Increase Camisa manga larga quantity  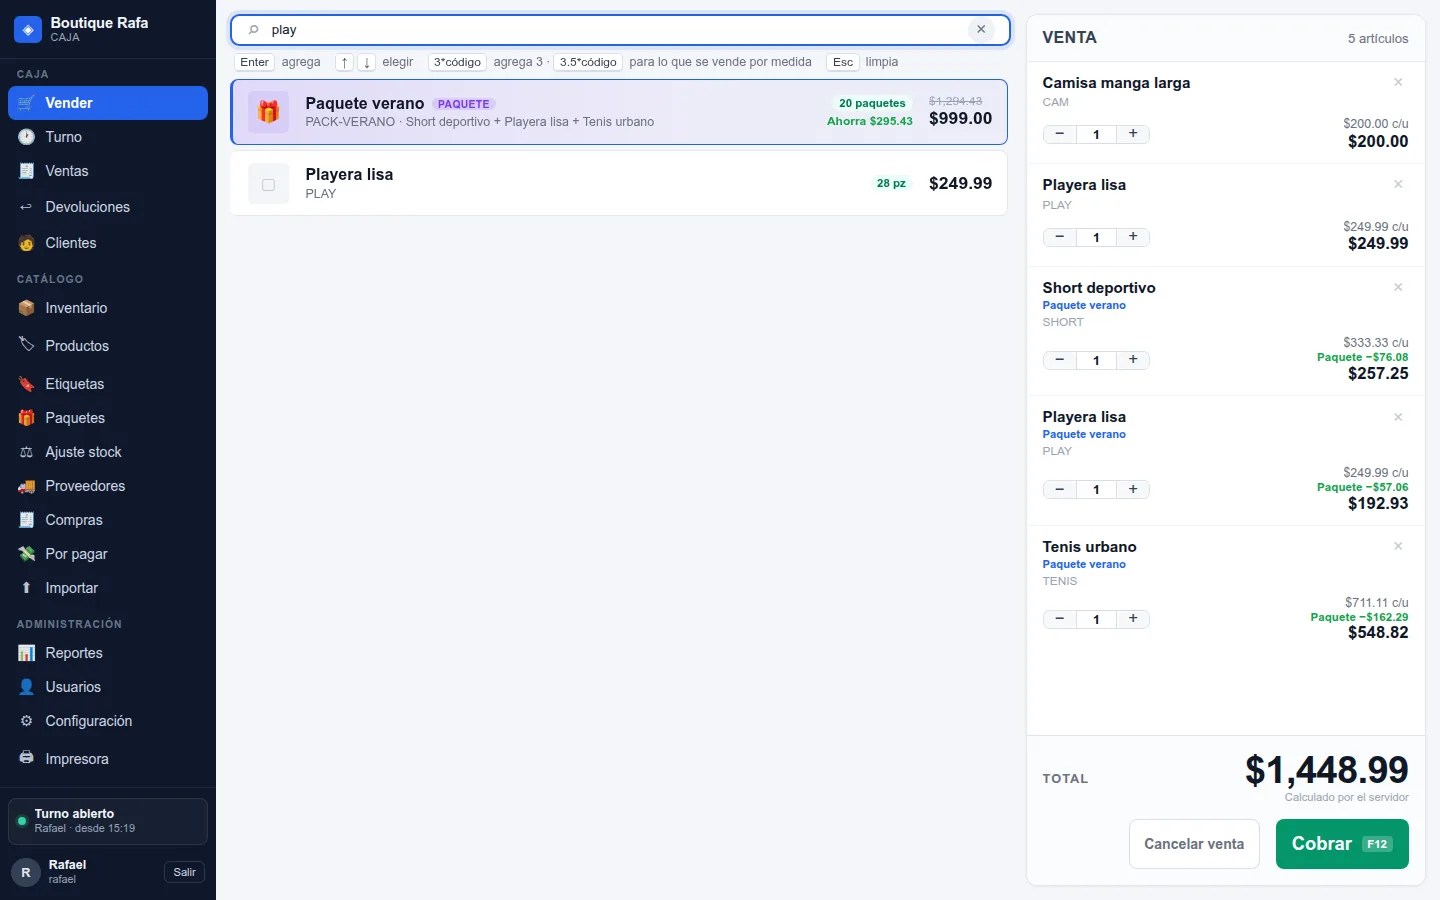coord(1133,134)
